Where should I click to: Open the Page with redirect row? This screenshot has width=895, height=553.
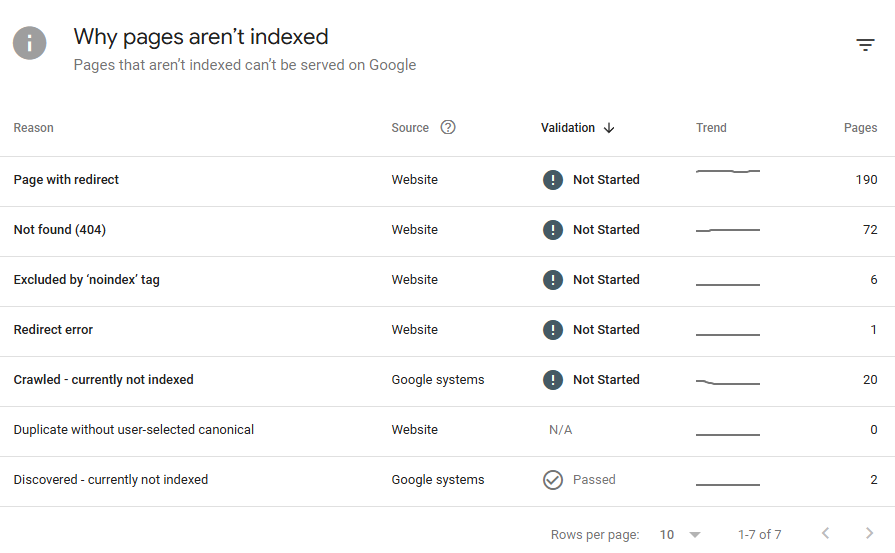[x=66, y=180]
